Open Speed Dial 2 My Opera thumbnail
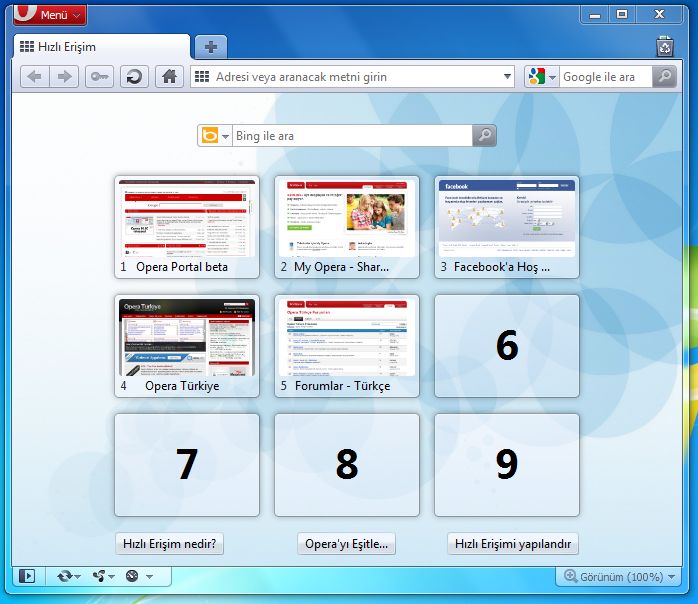 click(347, 227)
